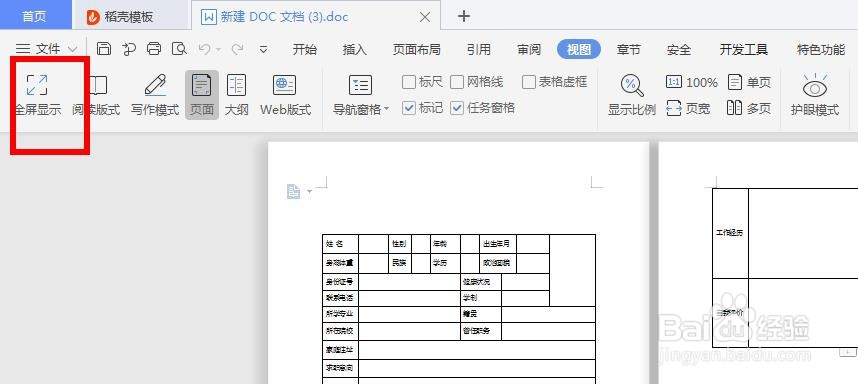Expand the Navigation pane dropdown arrow

386,109
